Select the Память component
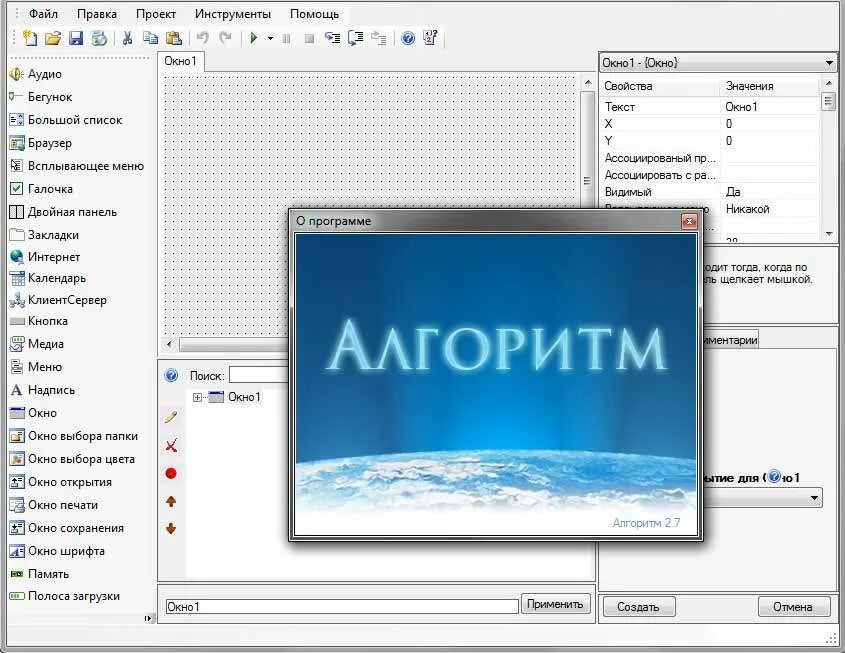845x653 pixels. coord(39,574)
